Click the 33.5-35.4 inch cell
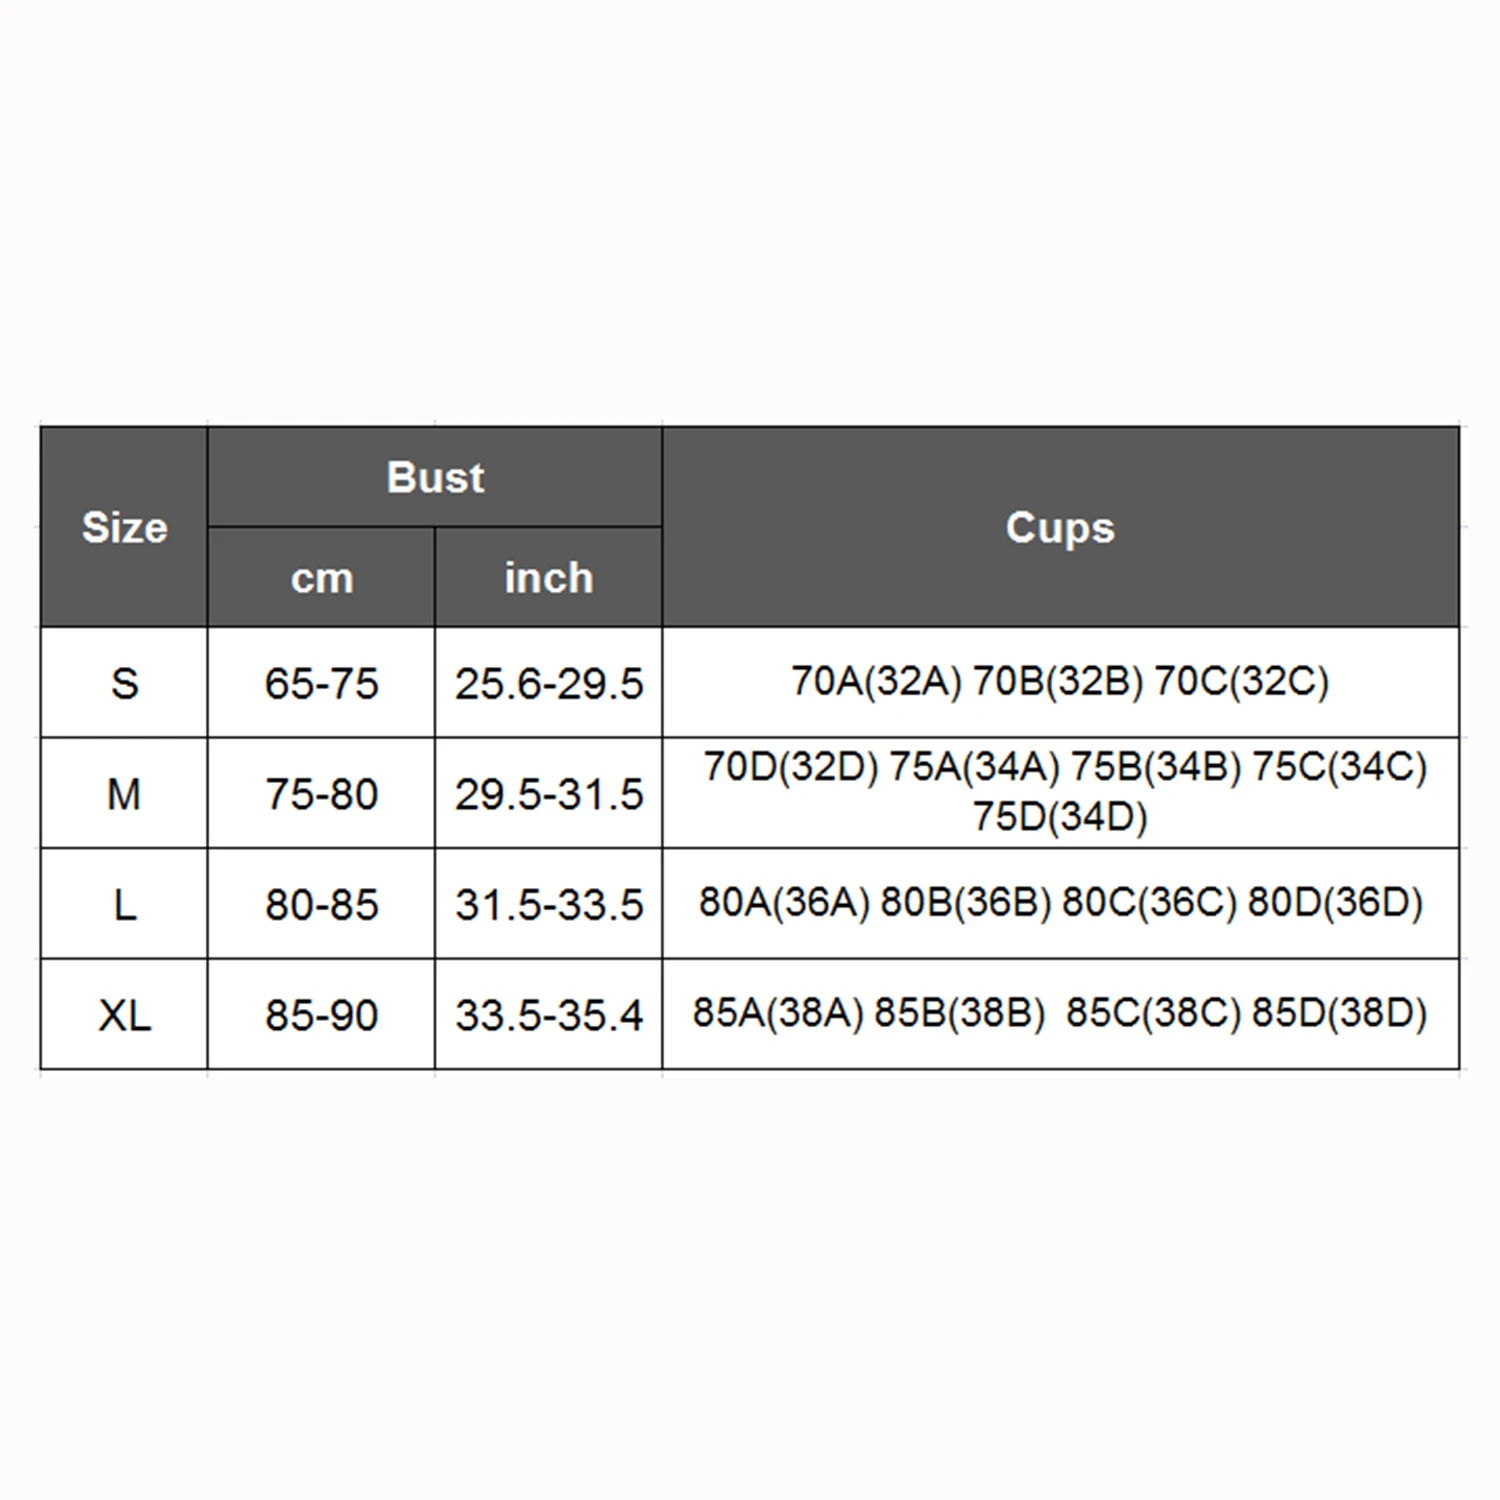Viewport: 1500px width, 1500px height. [x=548, y=1014]
